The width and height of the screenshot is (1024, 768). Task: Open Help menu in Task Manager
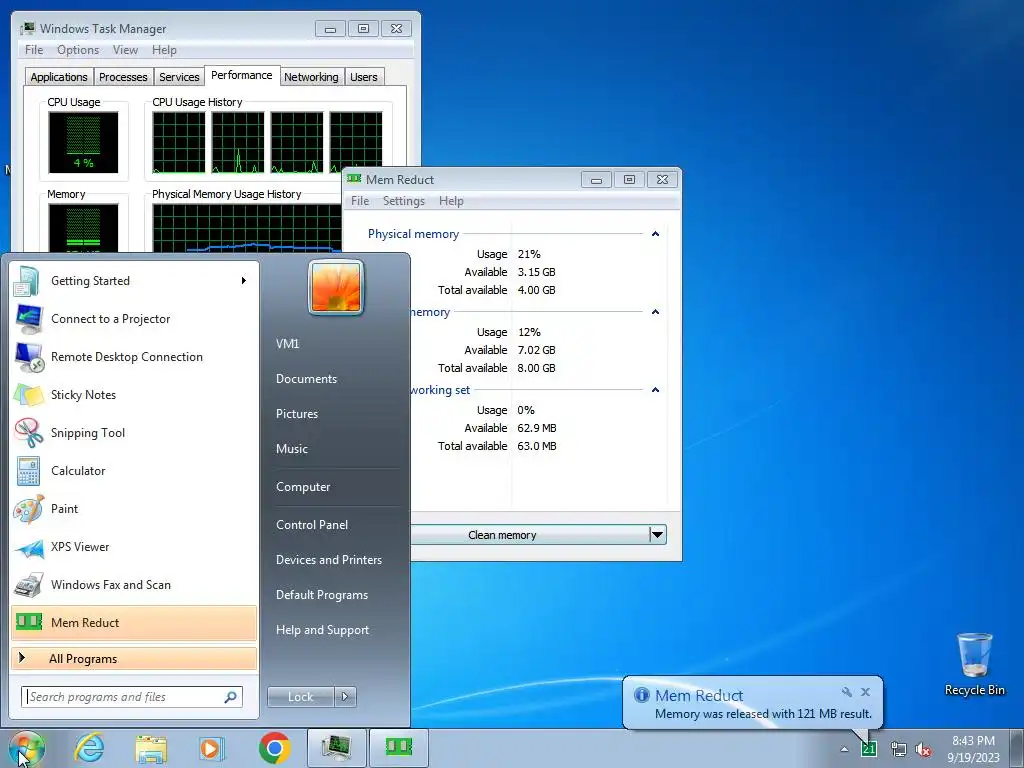coord(165,50)
